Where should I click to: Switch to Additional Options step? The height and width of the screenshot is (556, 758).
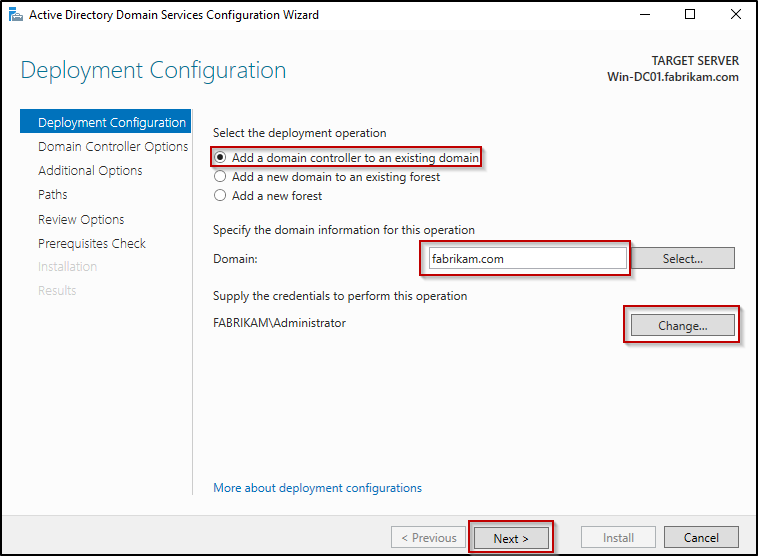pyautogui.click(x=90, y=171)
